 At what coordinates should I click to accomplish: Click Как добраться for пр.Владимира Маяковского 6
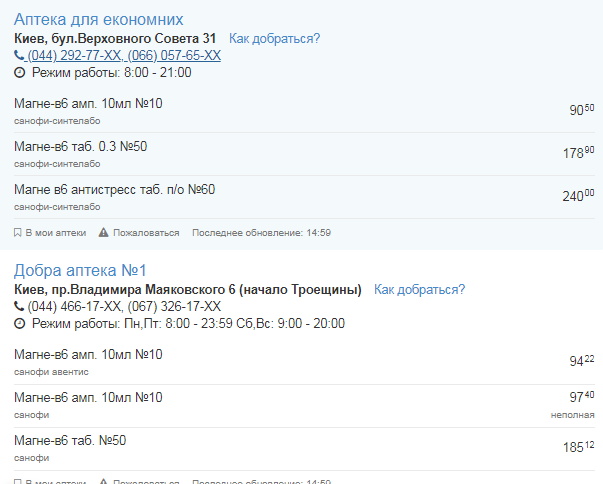coord(419,289)
